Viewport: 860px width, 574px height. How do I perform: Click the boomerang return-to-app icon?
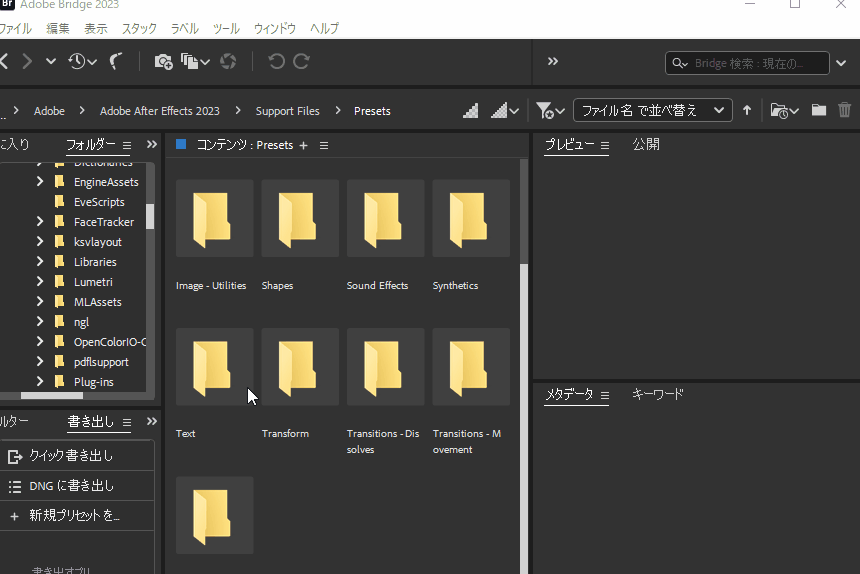[x=116, y=61]
